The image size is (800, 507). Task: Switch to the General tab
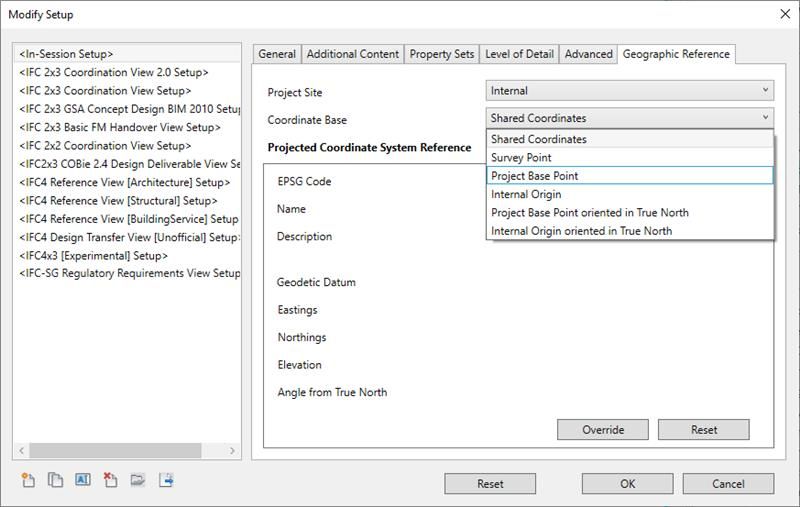pos(277,54)
